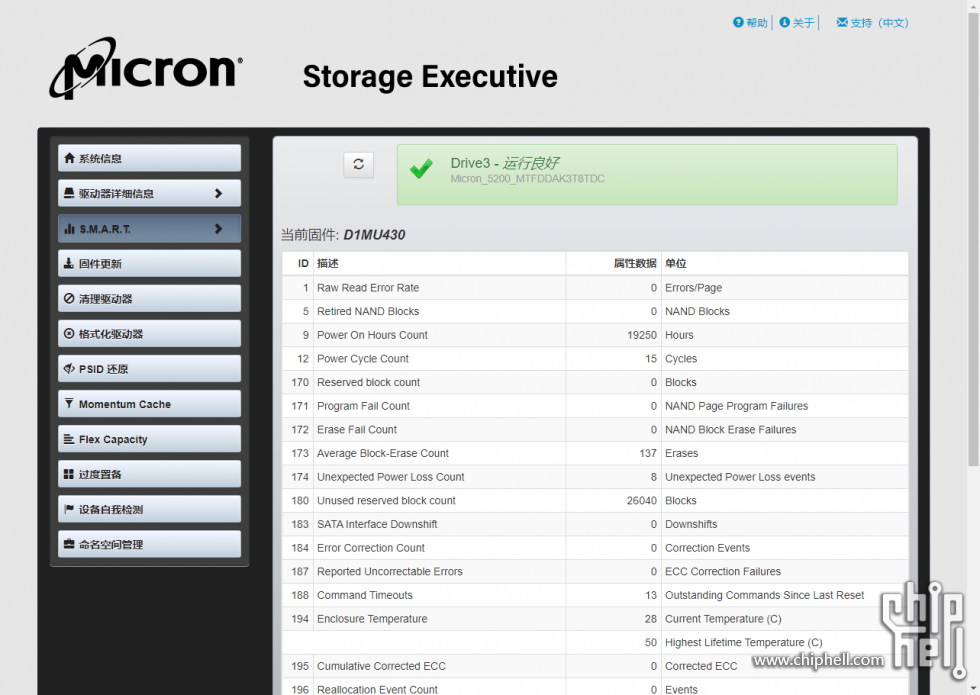The image size is (980, 695).
Task: Select the Raw Read Error Rate row
Action: pyautogui.click(x=595, y=288)
